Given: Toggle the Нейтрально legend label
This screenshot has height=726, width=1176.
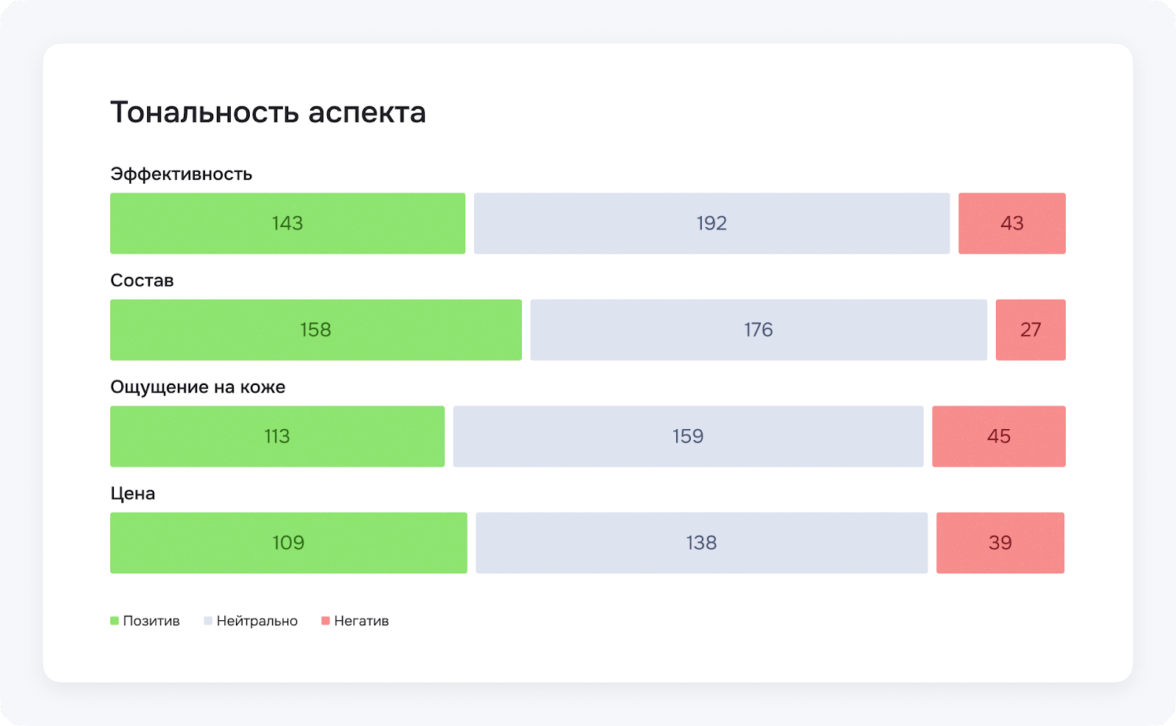Looking at the screenshot, I should point(257,621).
